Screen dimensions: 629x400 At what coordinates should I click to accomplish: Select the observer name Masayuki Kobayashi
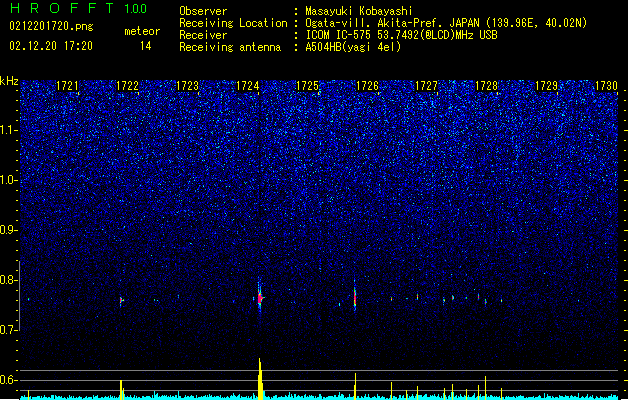point(359,11)
